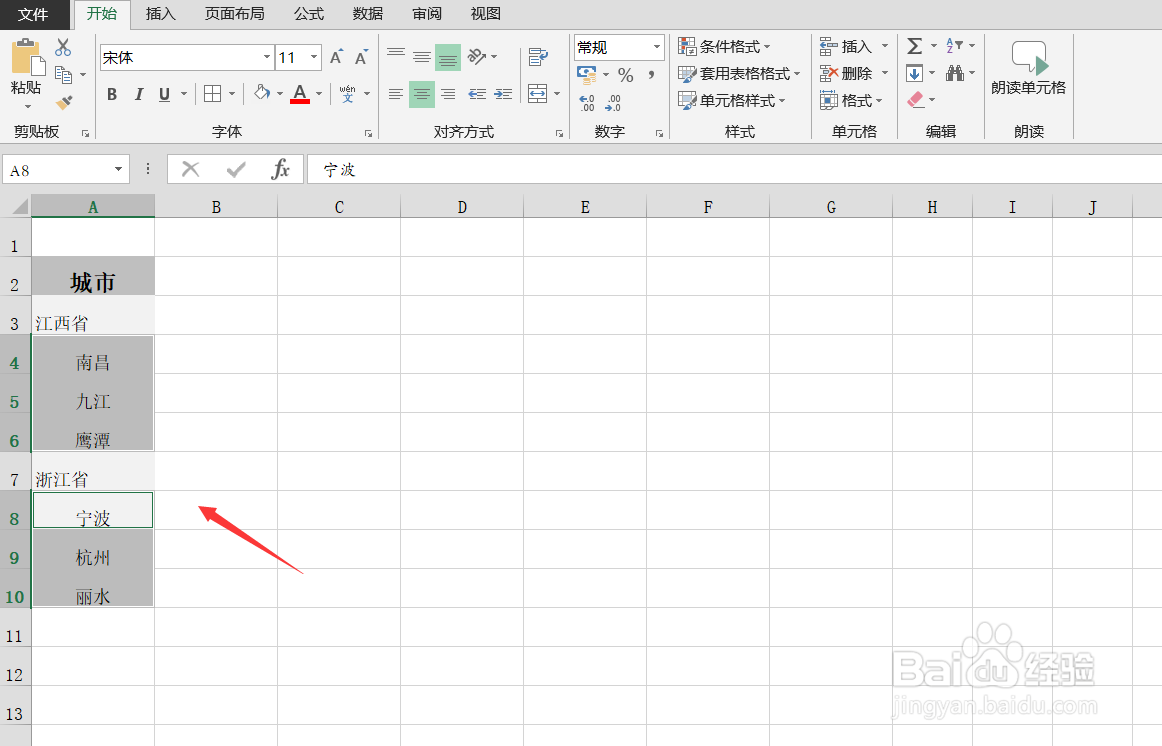Apply fill color bucket
Viewport: 1162px width, 746px height.
tap(262, 93)
